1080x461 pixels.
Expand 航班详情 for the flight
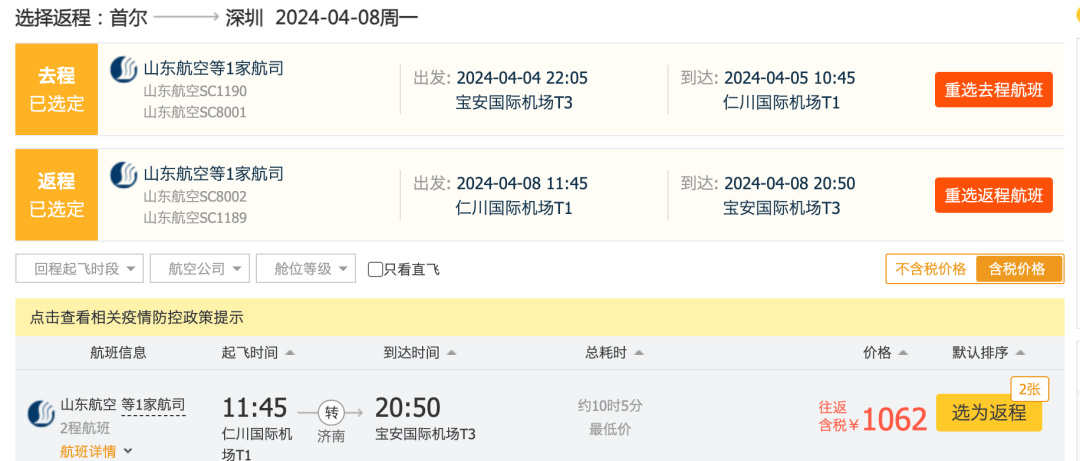pos(97,451)
